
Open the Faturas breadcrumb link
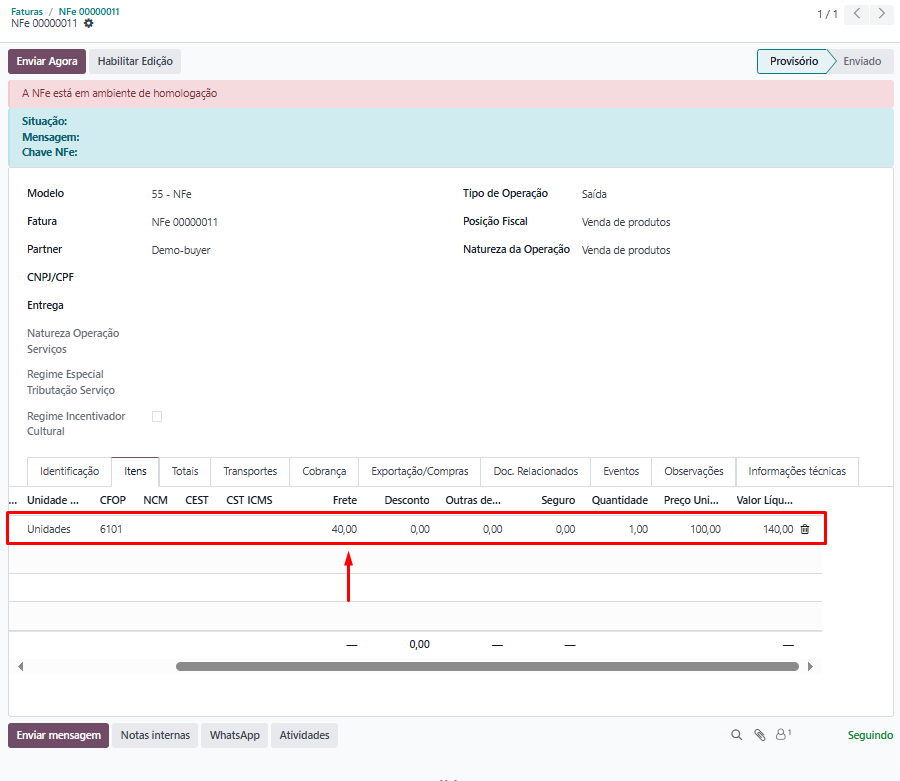coord(27,11)
